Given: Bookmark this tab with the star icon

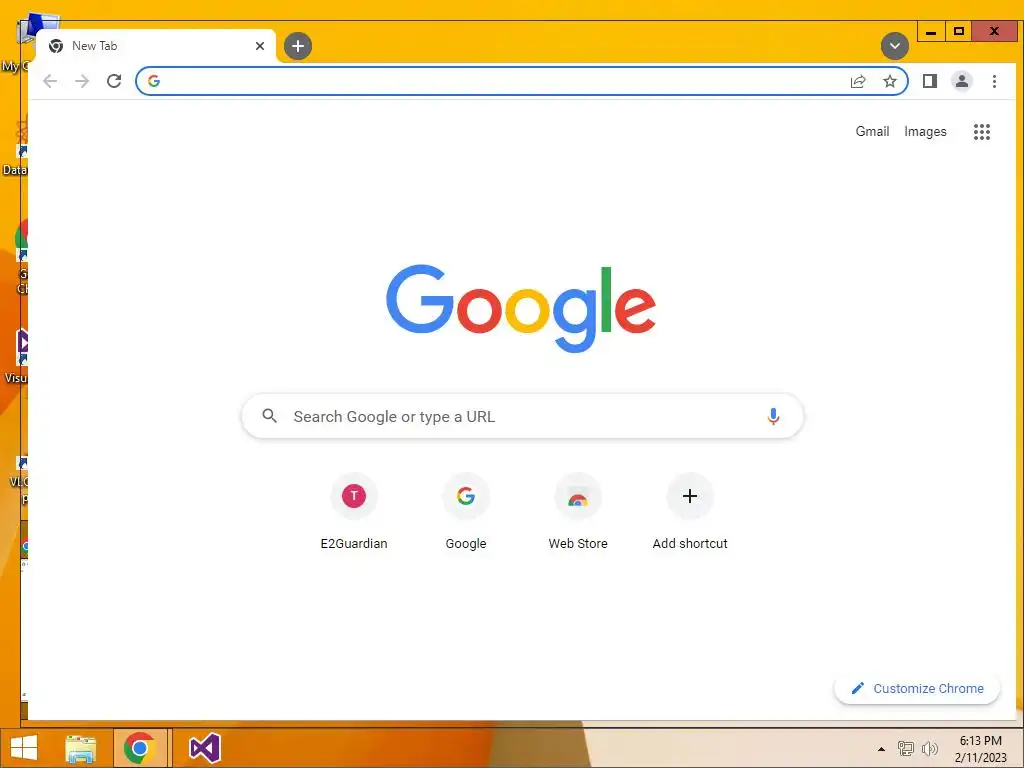Looking at the screenshot, I should (x=889, y=81).
